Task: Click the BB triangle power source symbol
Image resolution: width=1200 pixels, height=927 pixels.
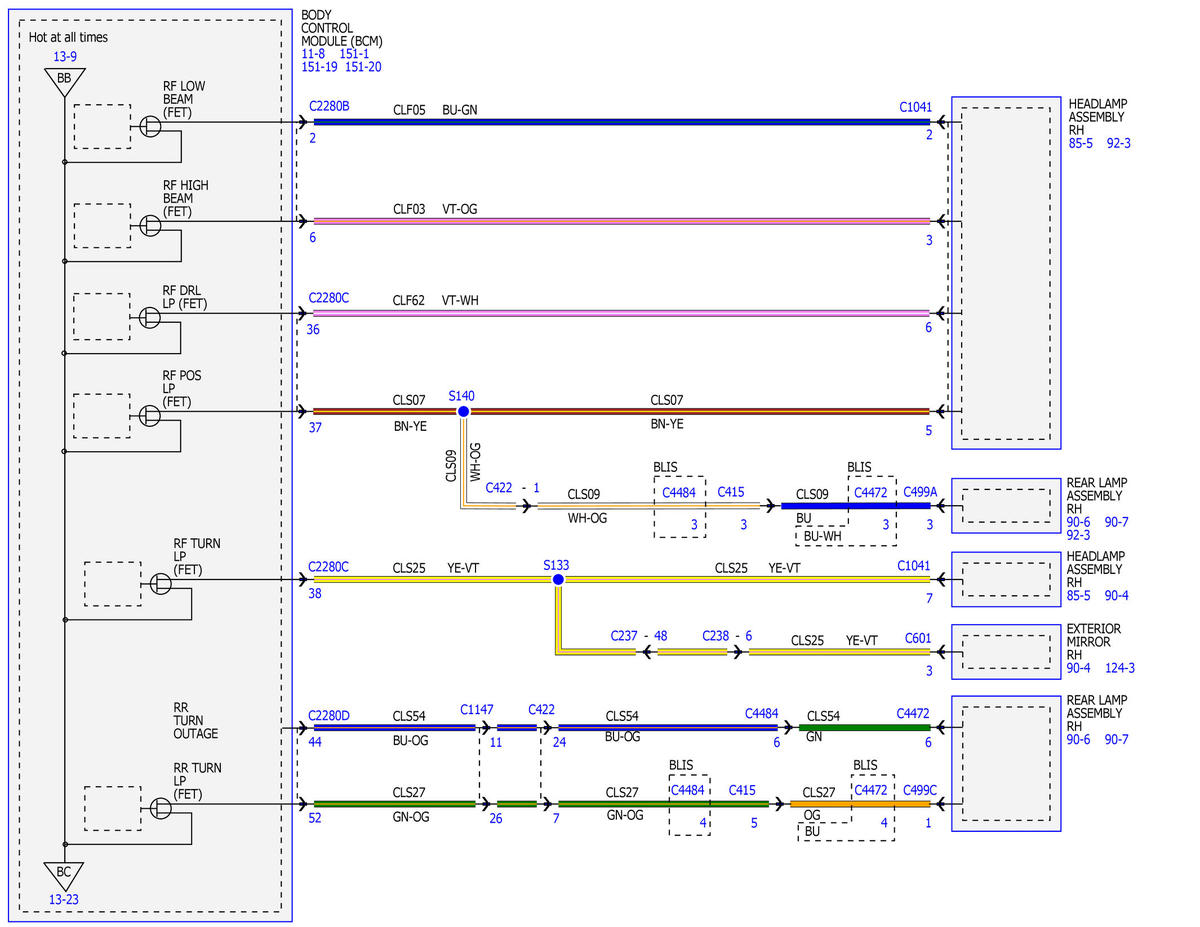Action: 64,81
